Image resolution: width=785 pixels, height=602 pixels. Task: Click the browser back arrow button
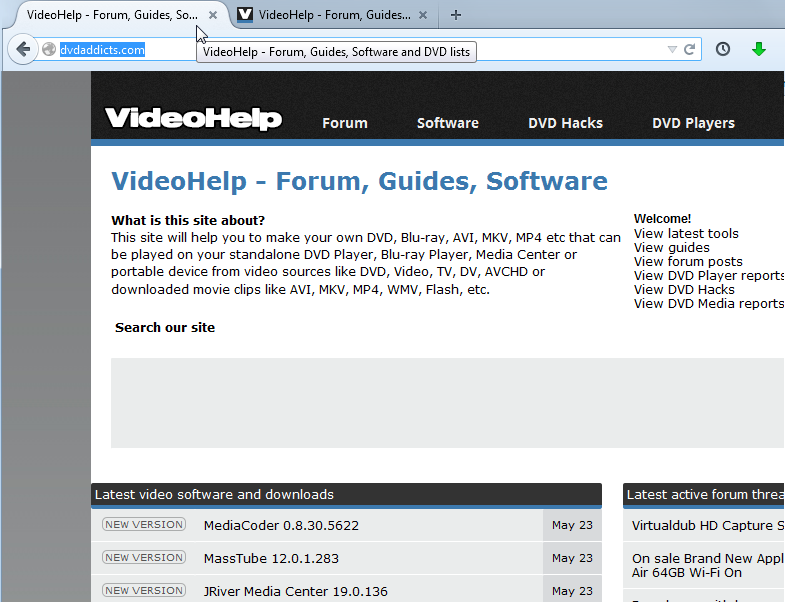[x=23, y=49]
